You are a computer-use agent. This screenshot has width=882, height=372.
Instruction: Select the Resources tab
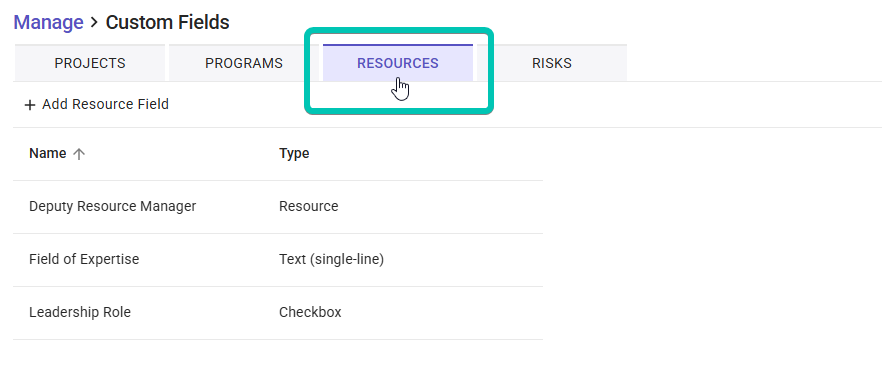pos(398,63)
